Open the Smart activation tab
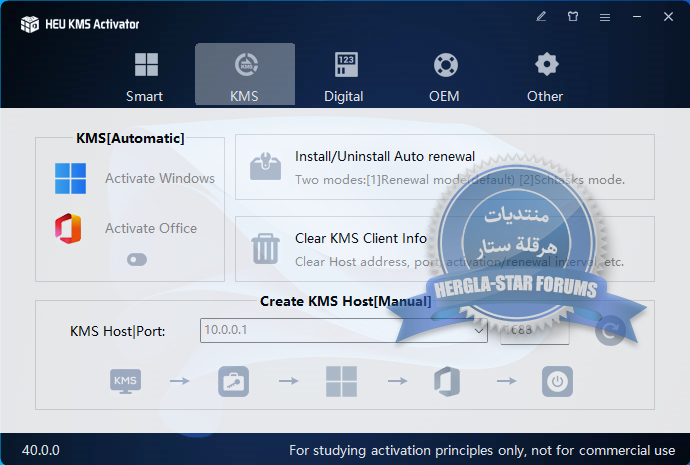This screenshot has height=465, width=690. click(145, 76)
